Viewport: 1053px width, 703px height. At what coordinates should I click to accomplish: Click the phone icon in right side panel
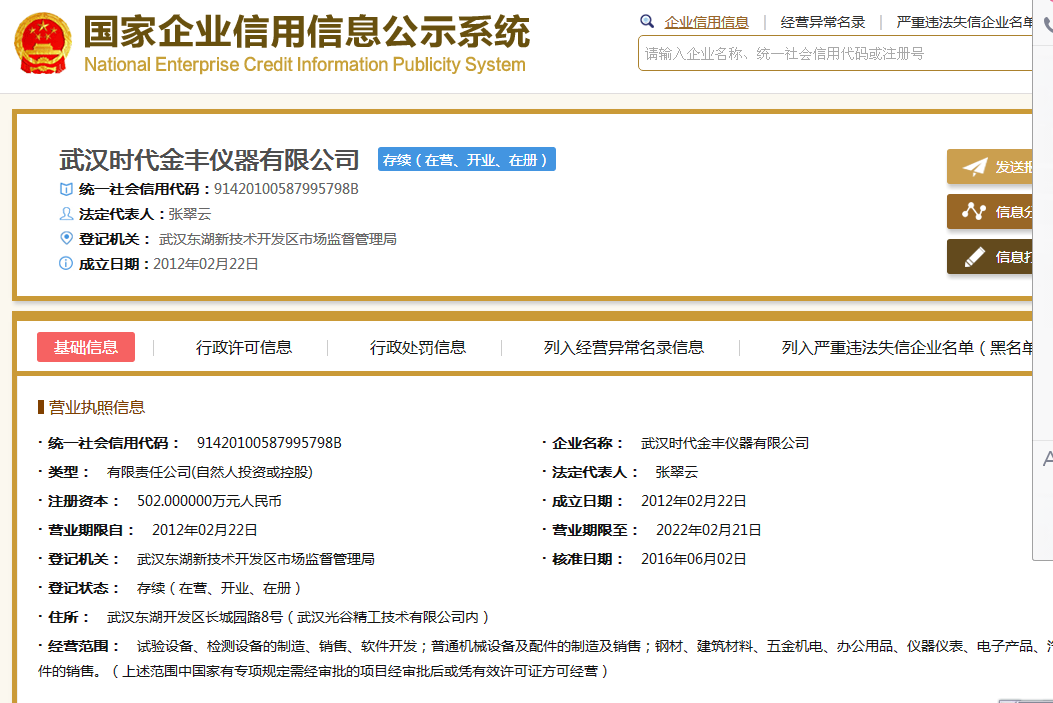click(1047, 26)
